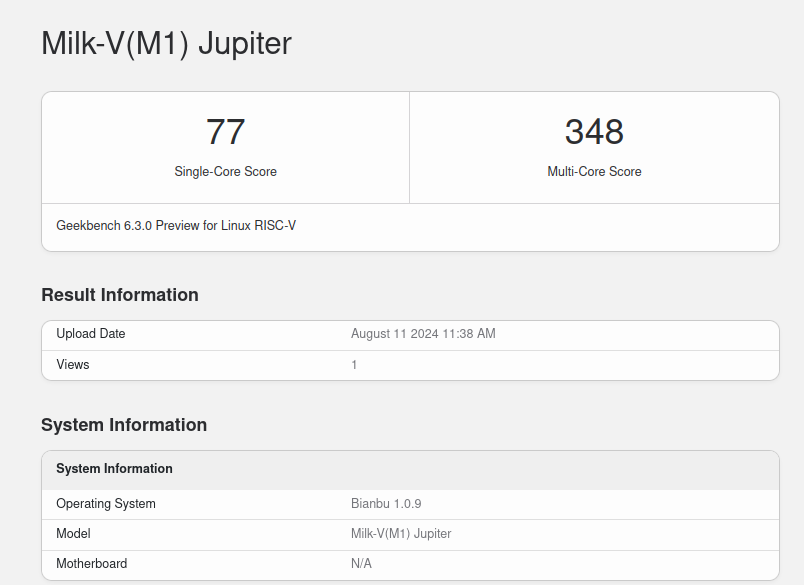Click Geekbench 6.3.0 Preview for Linux RISC-V text

pos(176,226)
